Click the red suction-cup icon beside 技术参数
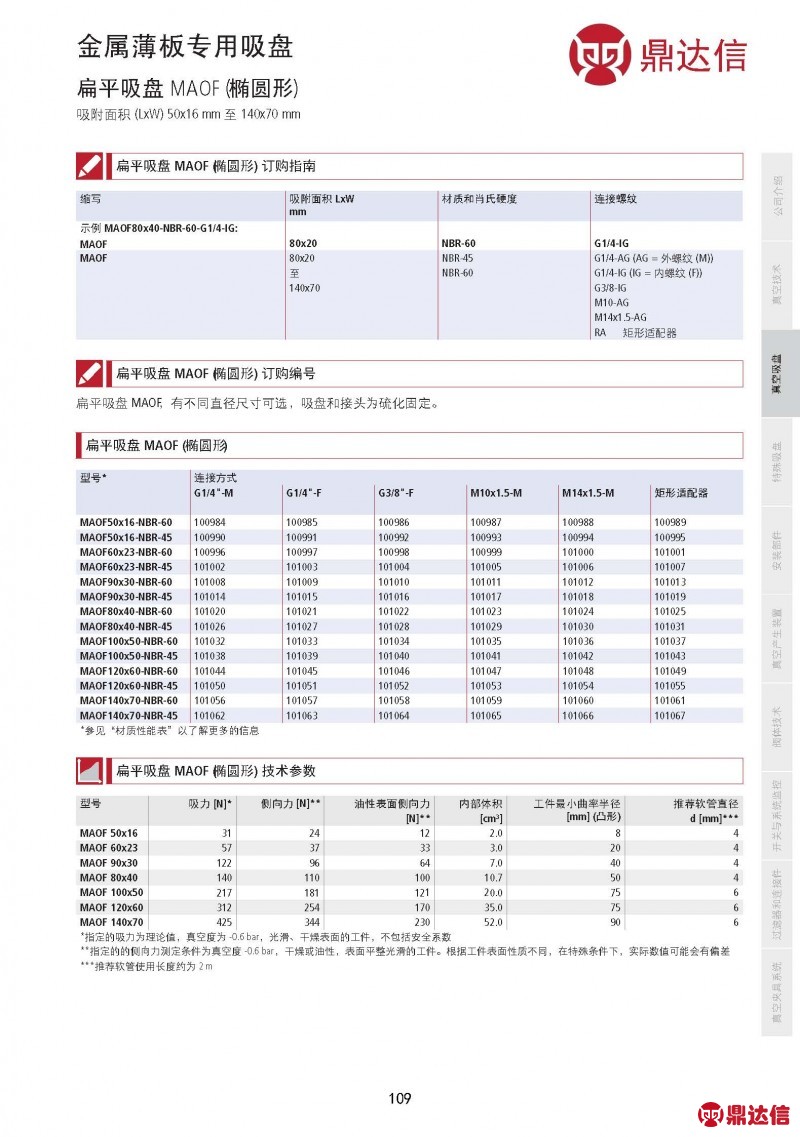Screen dimensions: 800x1137 click(x=90, y=771)
